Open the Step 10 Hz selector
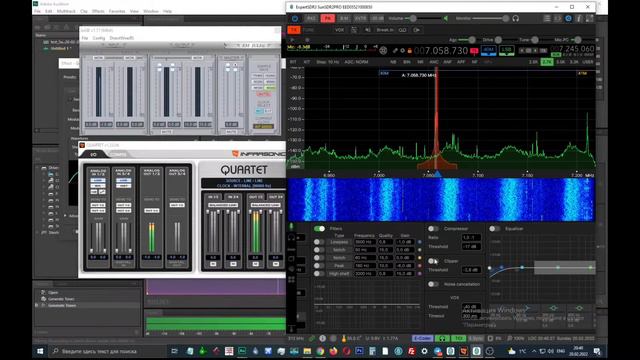This screenshot has height=360, width=640. [328, 62]
